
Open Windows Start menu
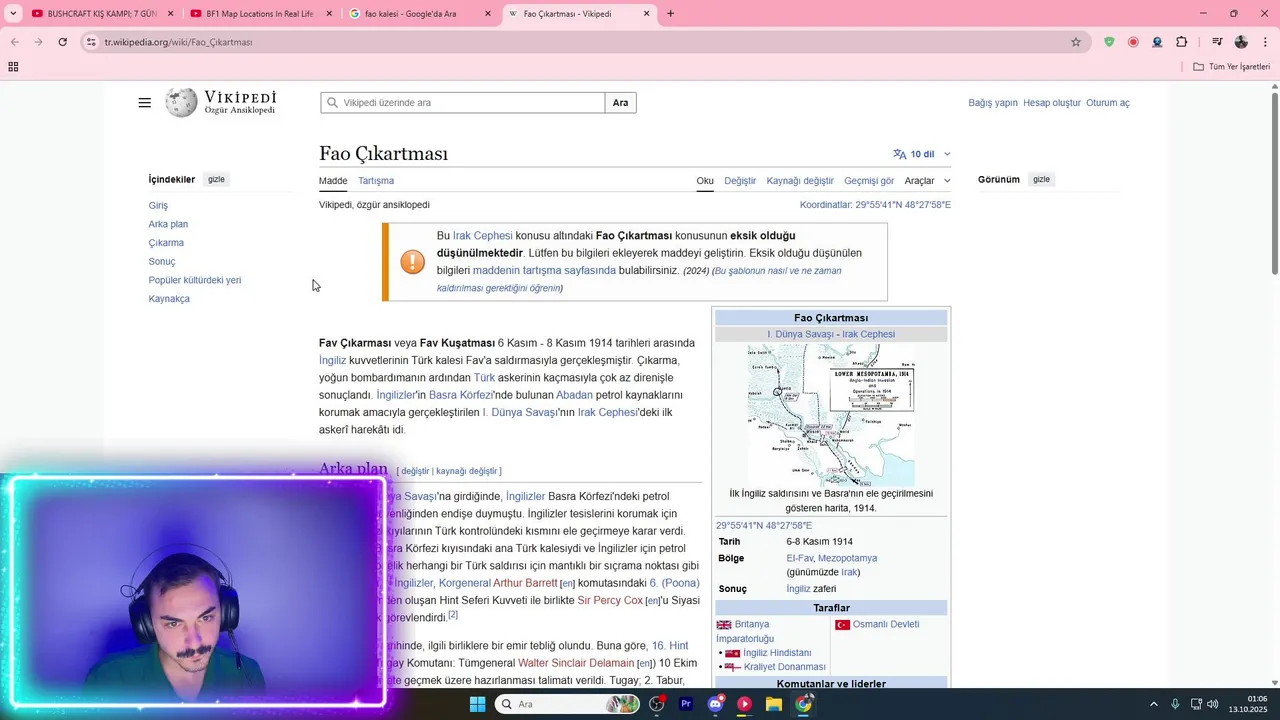tap(478, 704)
